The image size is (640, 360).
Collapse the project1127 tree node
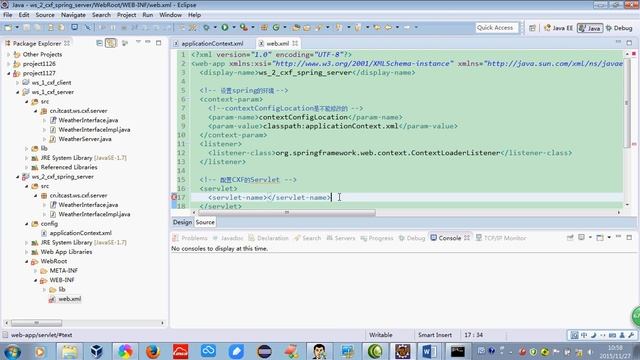(x=9, y=73)
